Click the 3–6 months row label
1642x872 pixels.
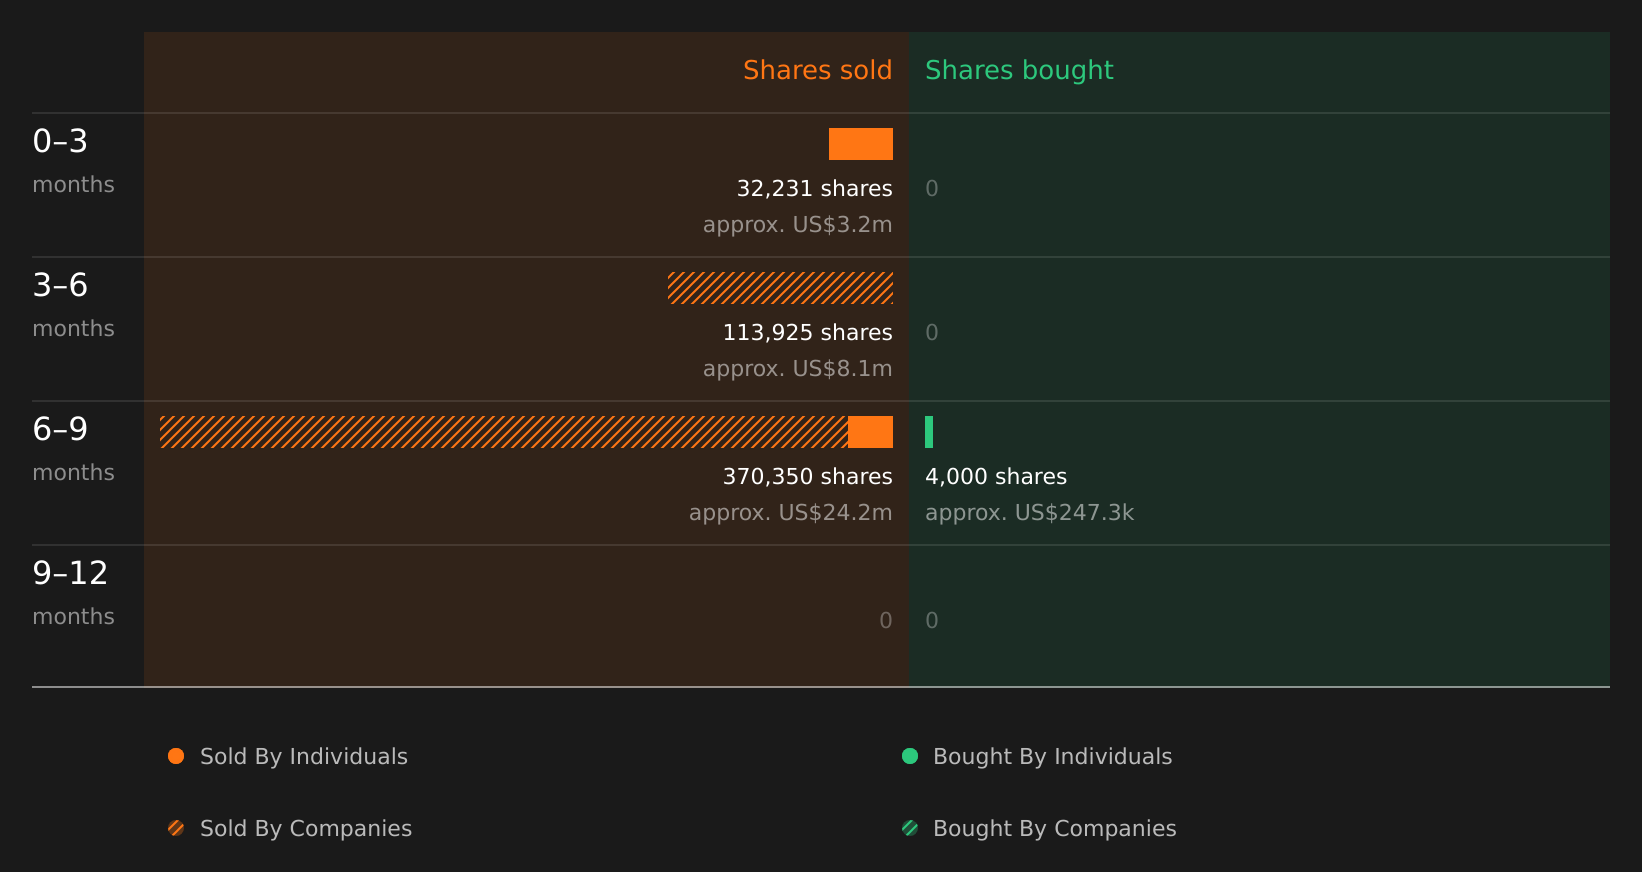tap(73, 304)
